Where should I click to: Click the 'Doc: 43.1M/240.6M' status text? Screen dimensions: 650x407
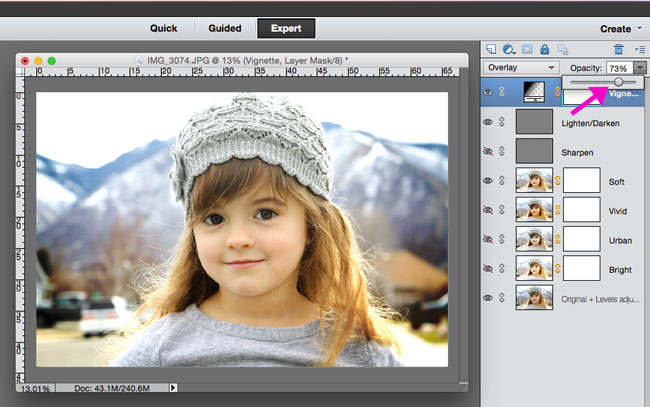[112, 388]
